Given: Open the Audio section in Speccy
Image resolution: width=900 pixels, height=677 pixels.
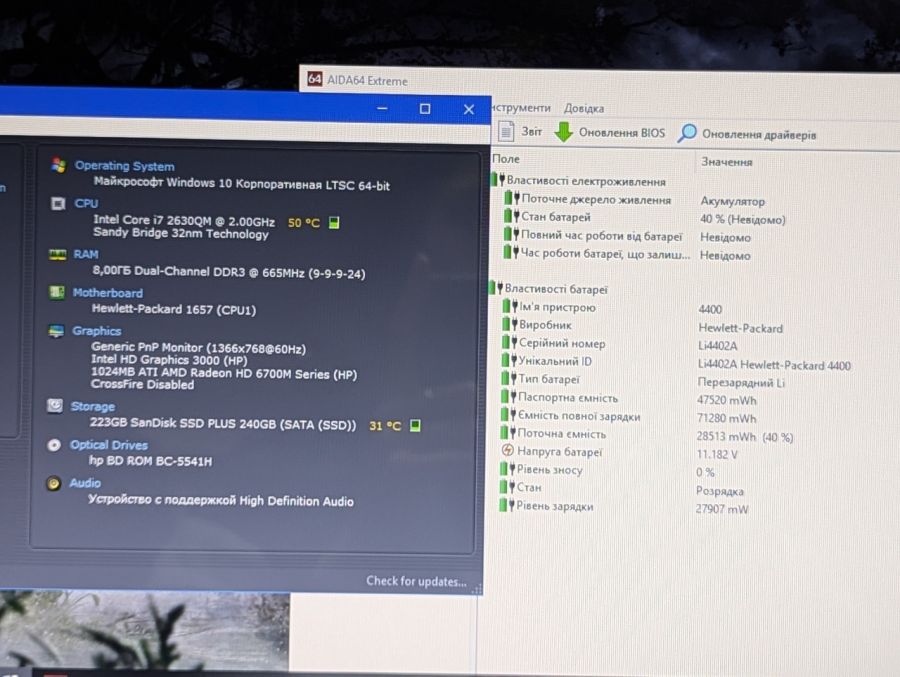Looking at the screenshot, I should (x=85, y=483).
